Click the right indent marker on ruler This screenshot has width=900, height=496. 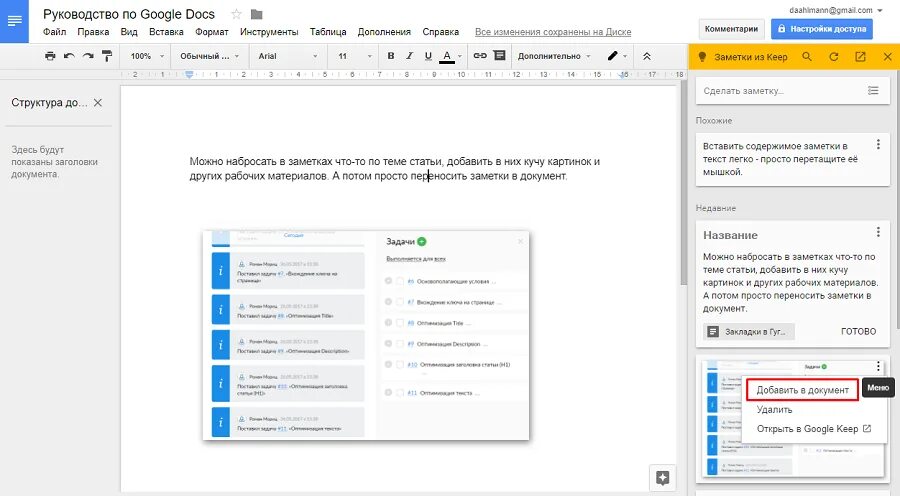[624, 75]
